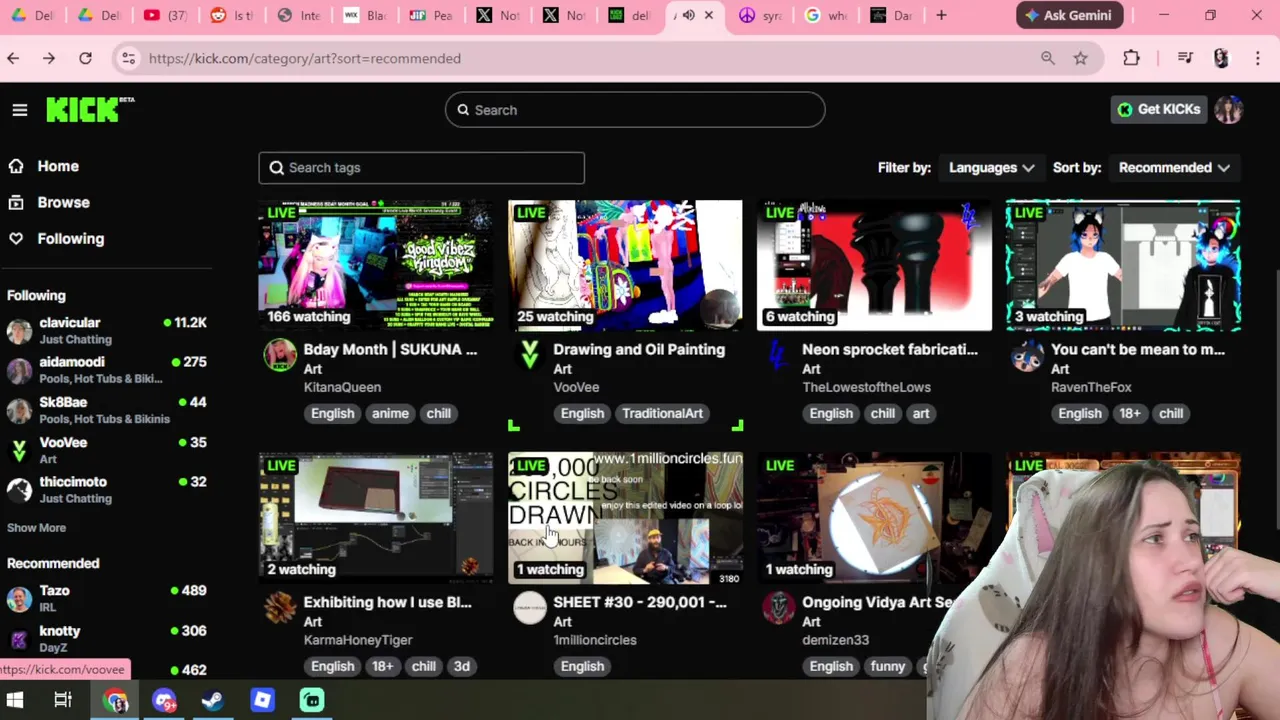Click VooVee streamer avatar on card
Image resolution: width=1280 pixels, height=720 pixels.
(x=529, y=355)
